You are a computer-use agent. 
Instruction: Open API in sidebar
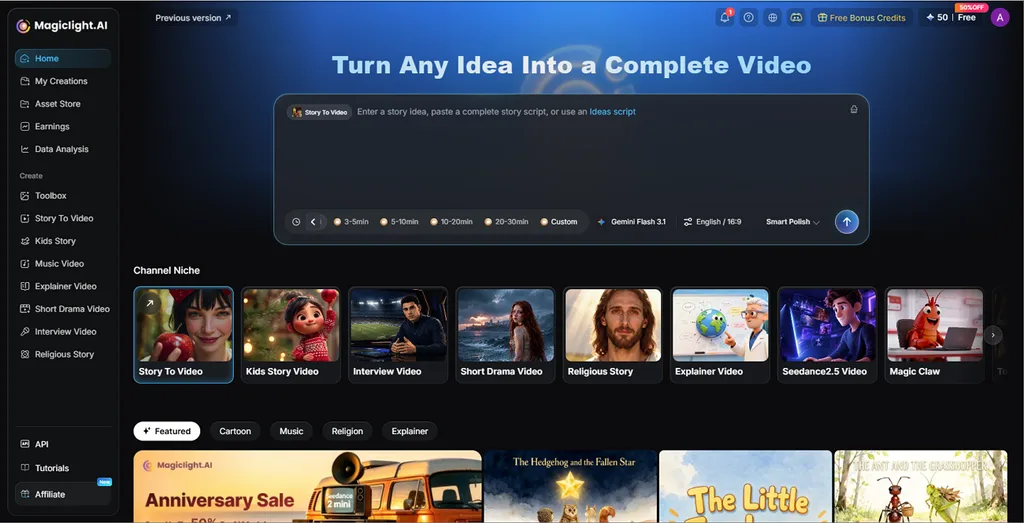point(63,444)
